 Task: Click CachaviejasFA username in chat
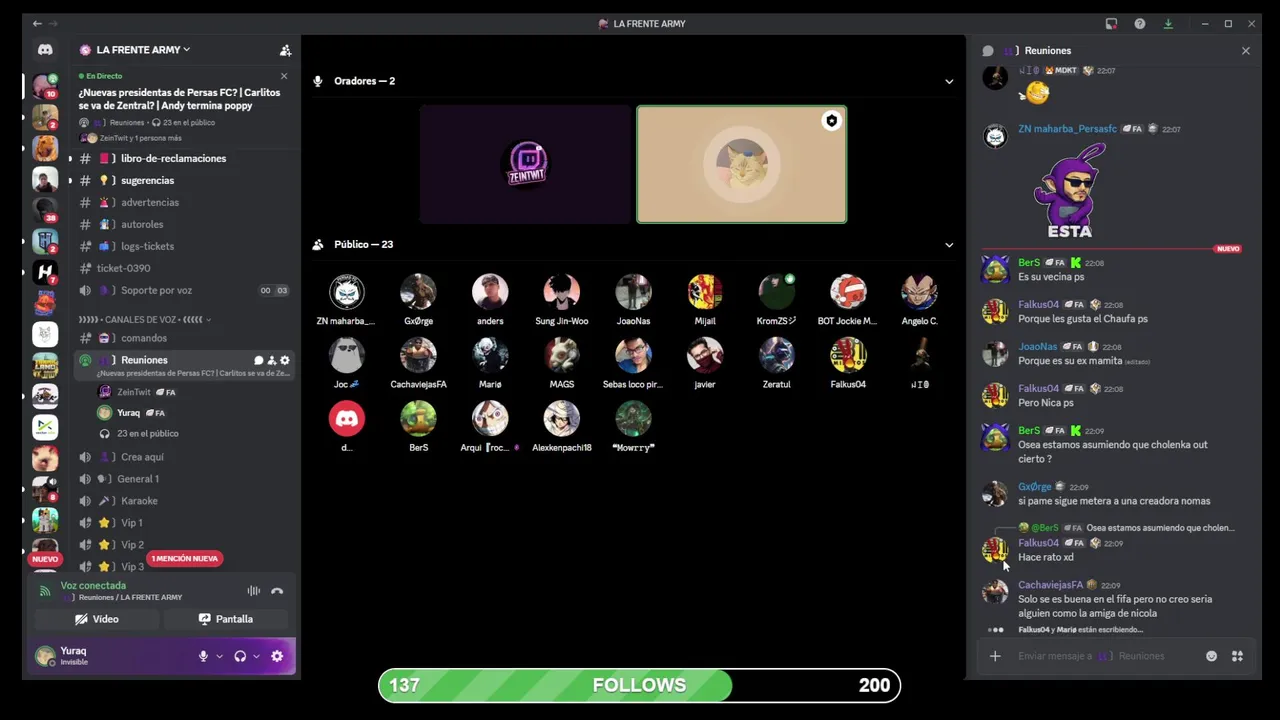tap(1050, 585)
